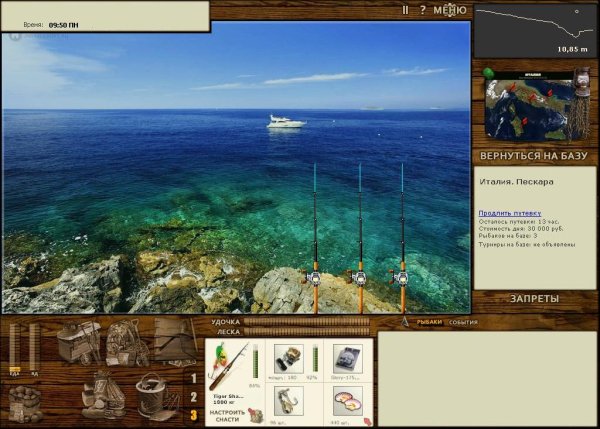Screen dimensions: 600x429
Task: Follow the Продлить путевку link
Action: (510, 213)
